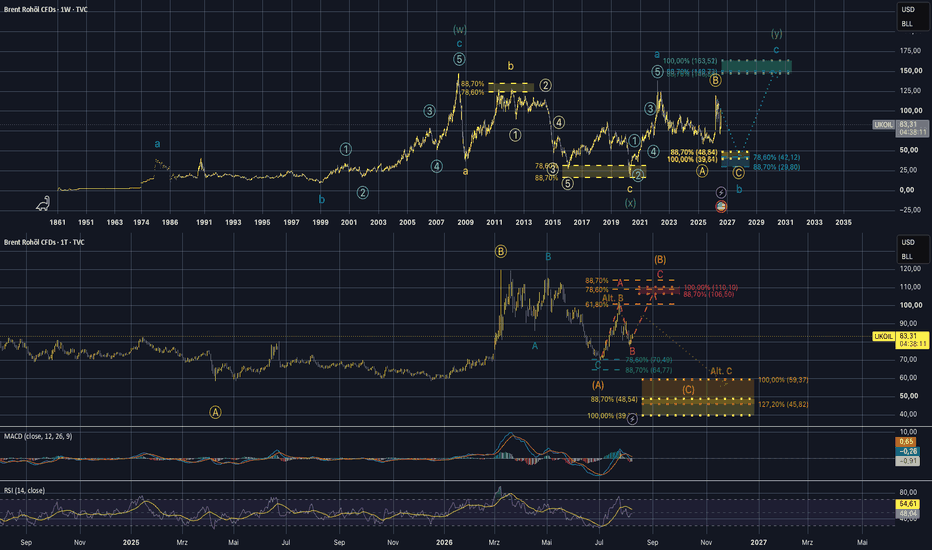Open the US flag economic event marker
This screenshot has width=932, height=550.
tap(721, 206)
